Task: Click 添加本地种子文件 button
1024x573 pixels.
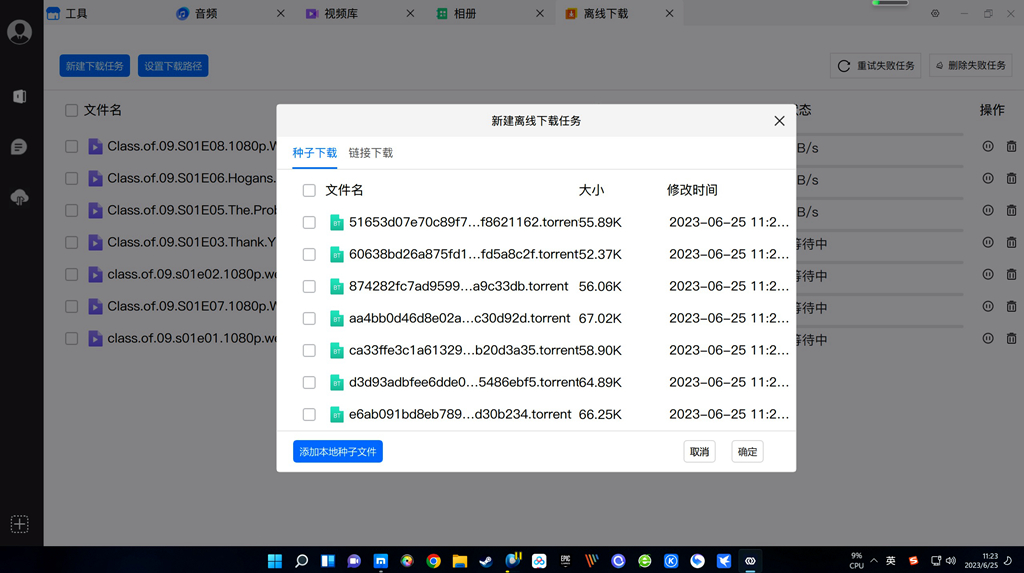Action: pyautogui.click(x=338, y=451)
